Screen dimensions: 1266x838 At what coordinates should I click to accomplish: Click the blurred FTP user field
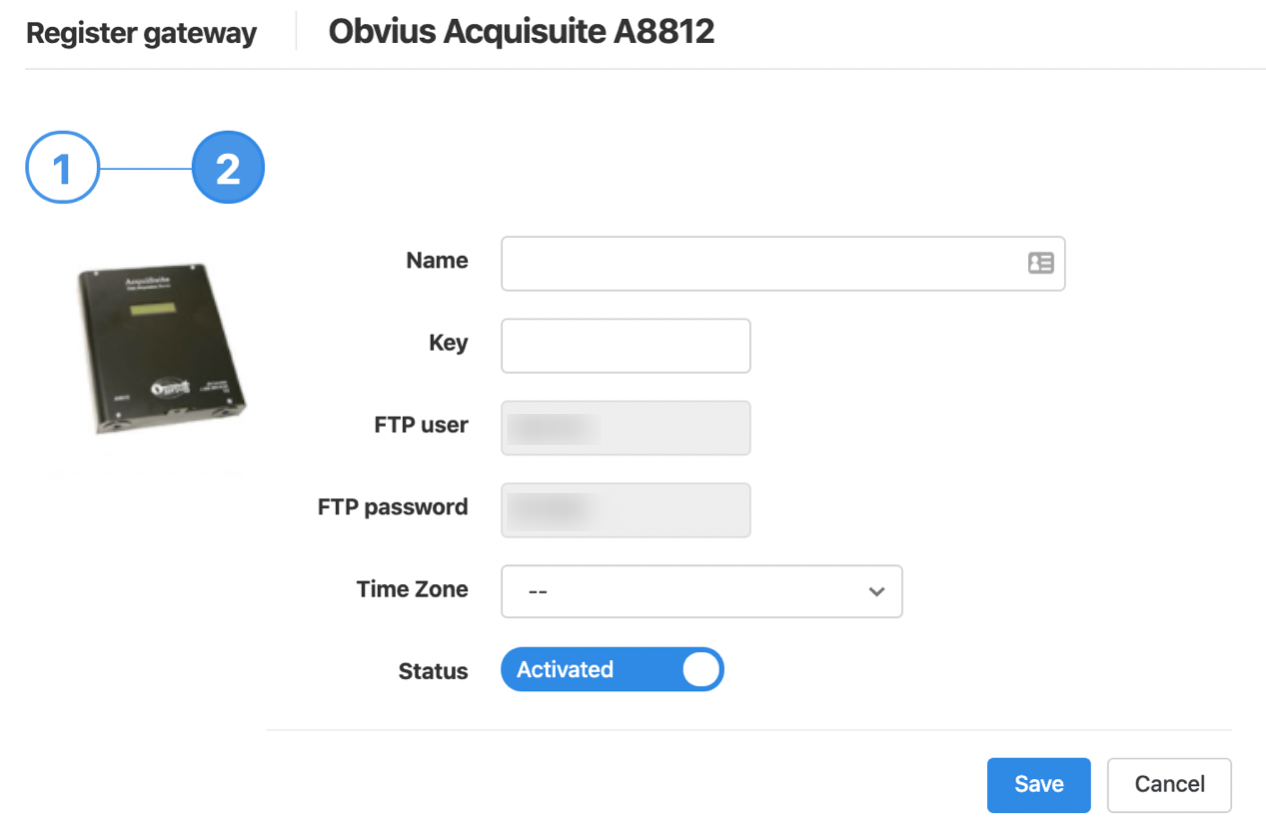point(626,428)
